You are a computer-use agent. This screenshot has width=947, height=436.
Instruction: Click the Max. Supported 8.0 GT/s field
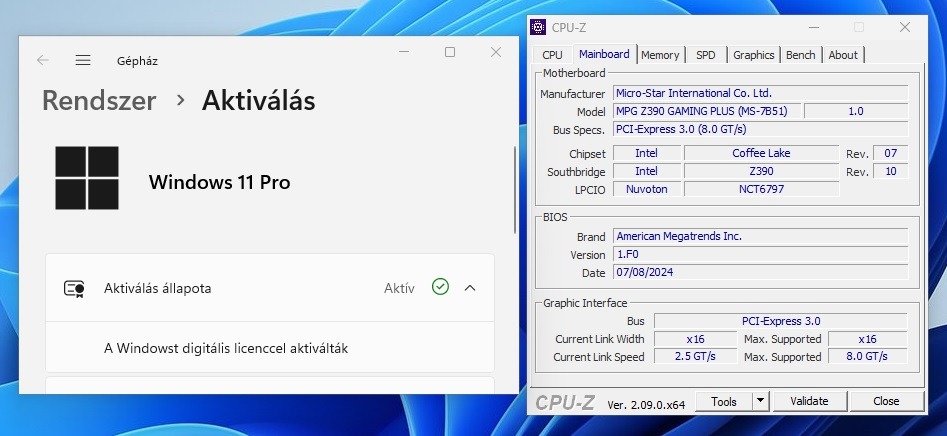(867, 356)
